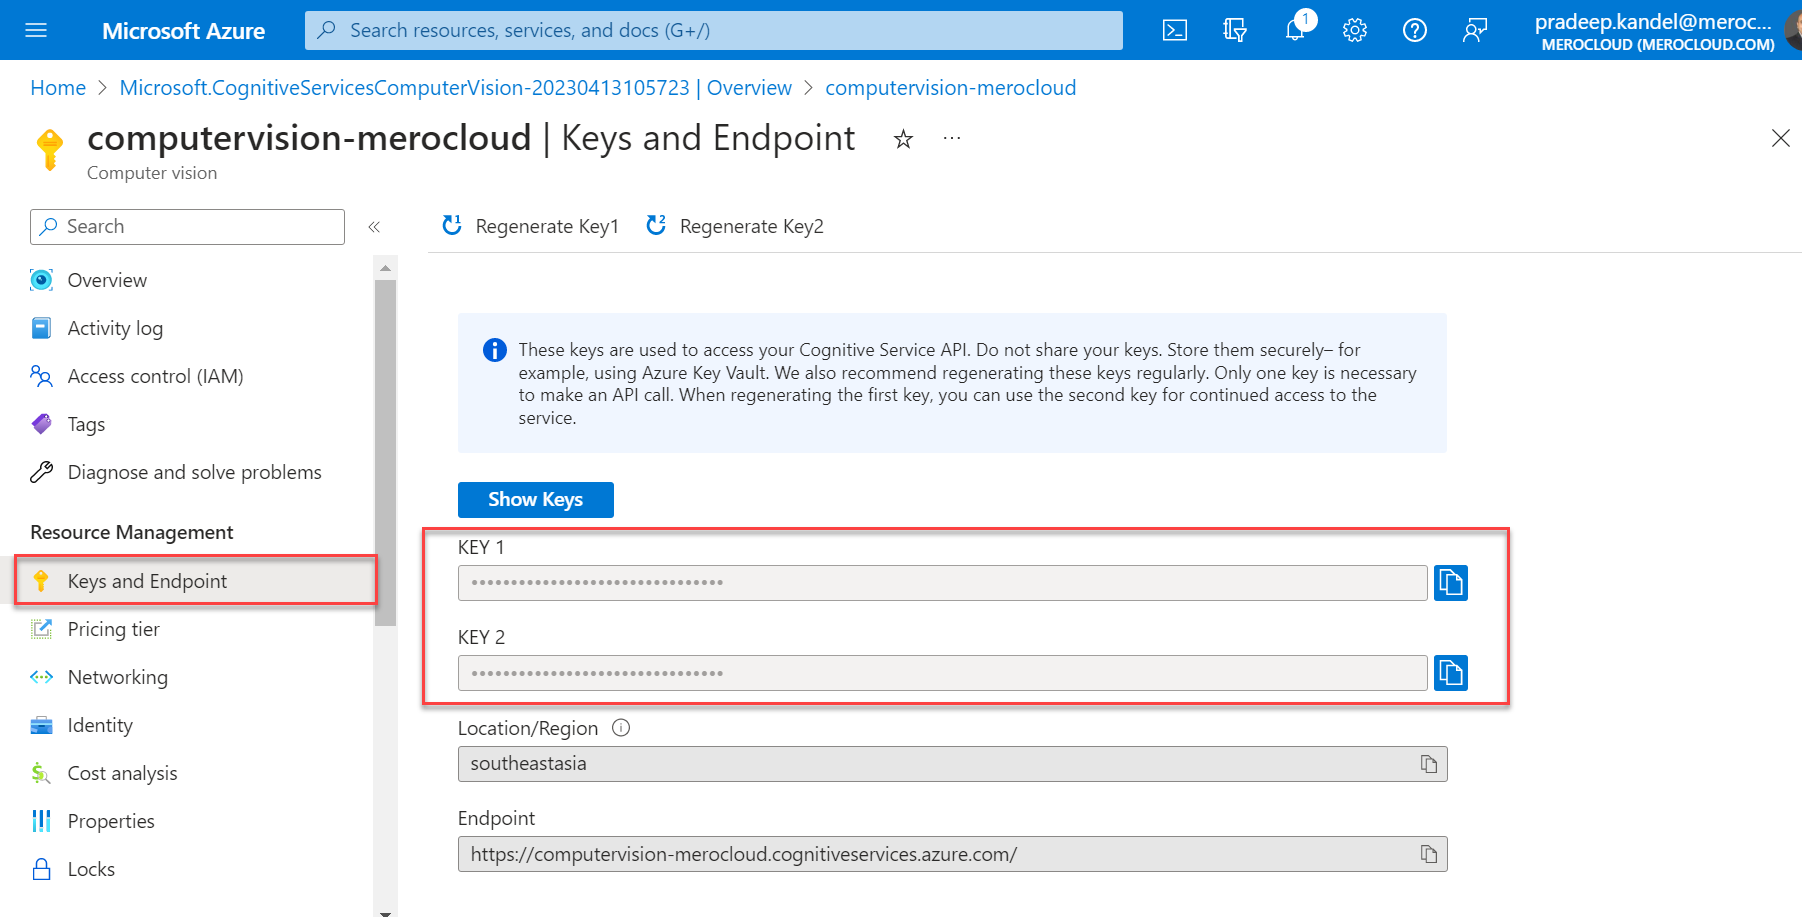
Task: Open the Notifications bell
Action: (x=1294, y=30)
